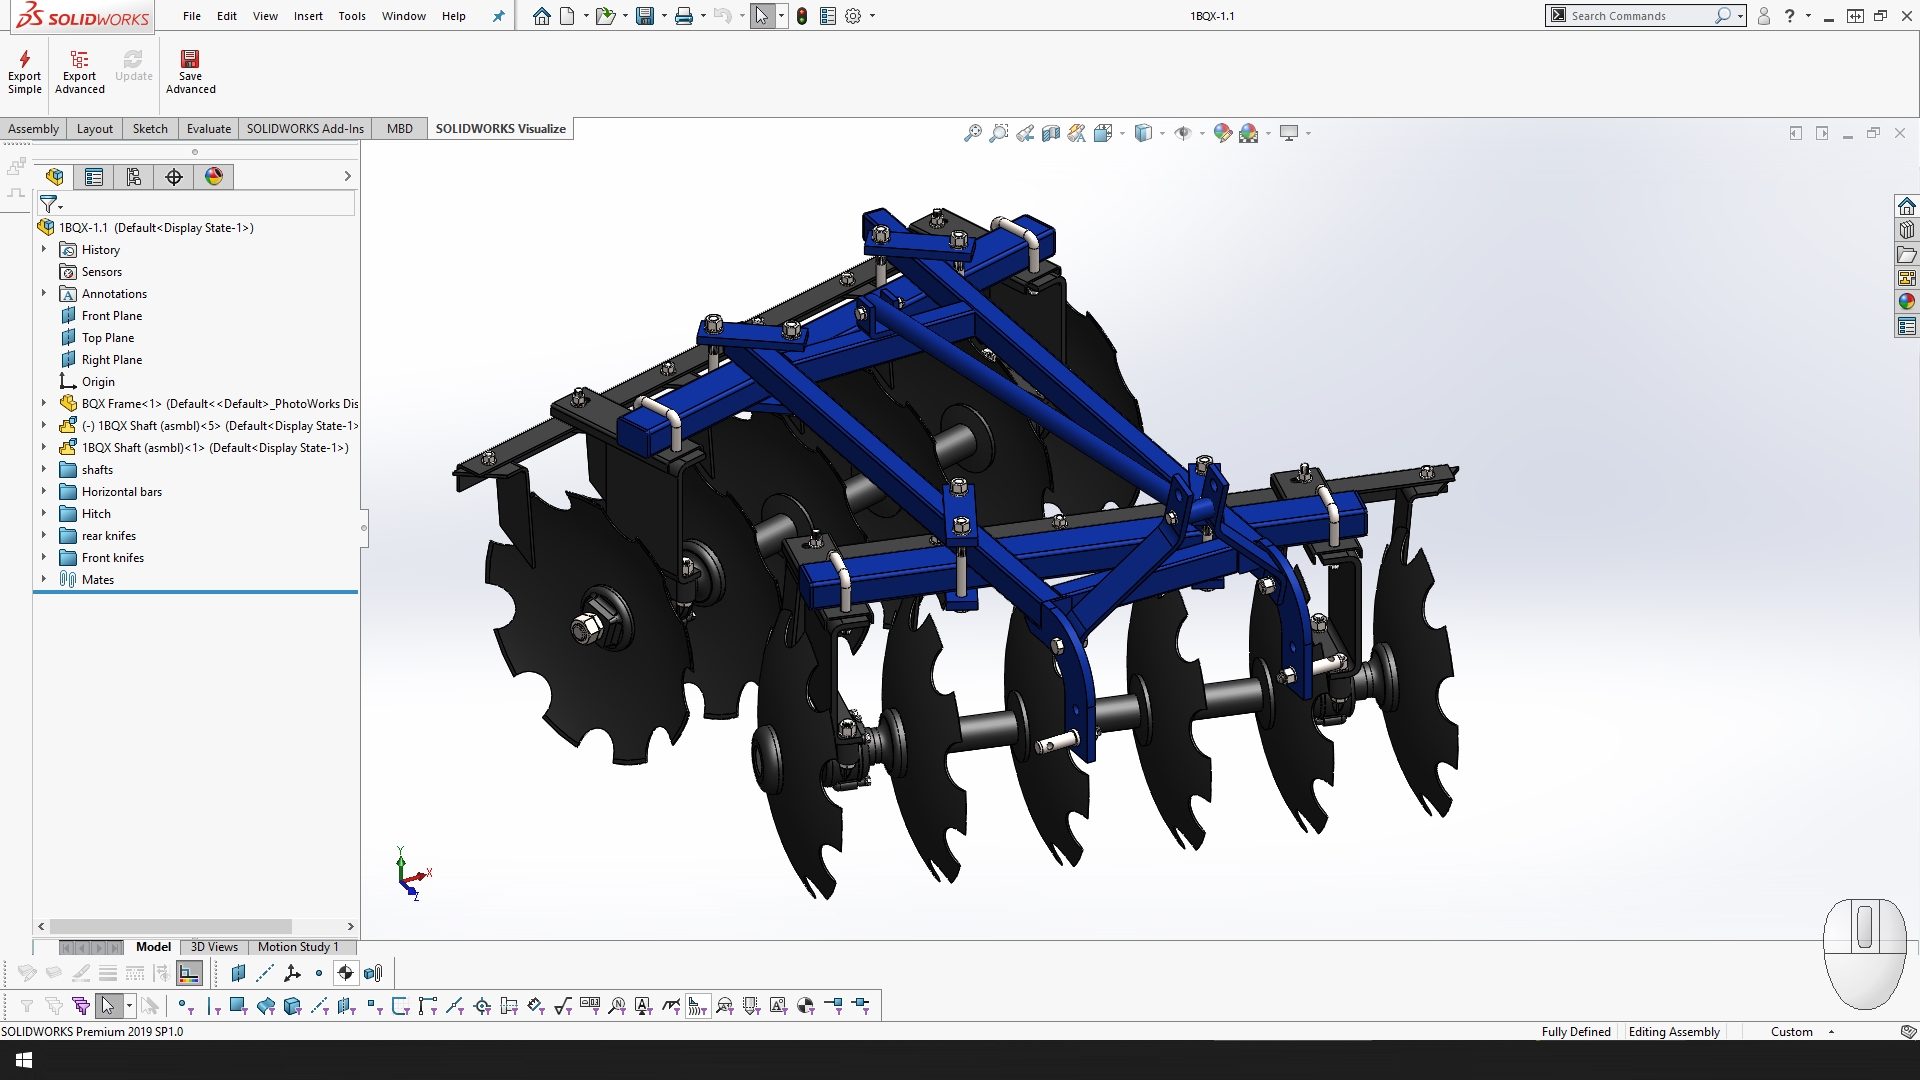Screen dimensions: 1920x1080
Task: Click the Zoom to Fit icon
Action: pos(972,133)
